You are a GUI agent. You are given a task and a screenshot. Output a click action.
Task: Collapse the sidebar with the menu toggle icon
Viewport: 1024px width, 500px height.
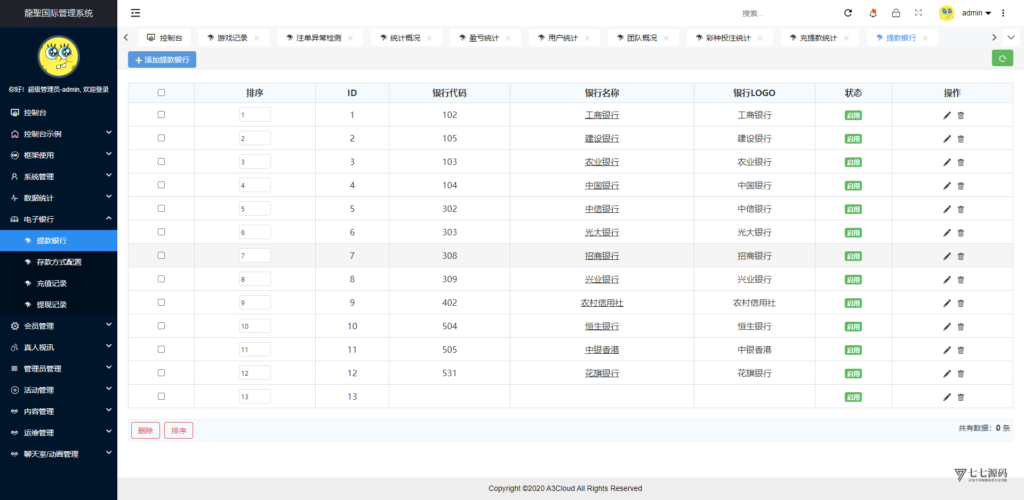[x=135, y=13]
